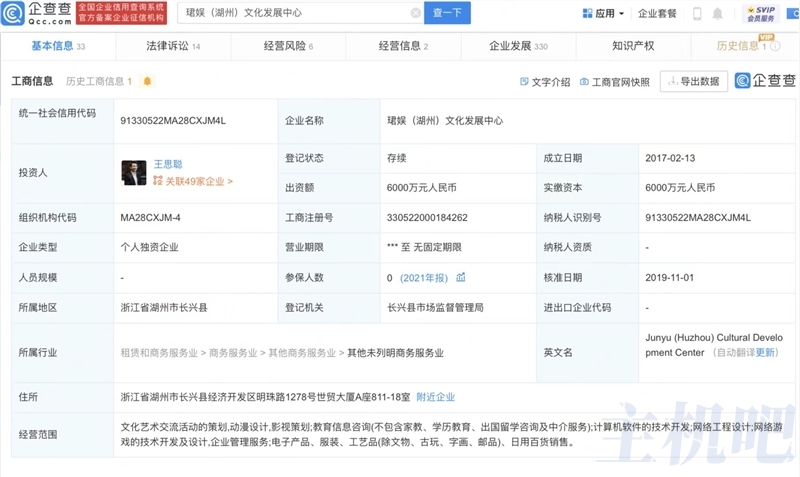Screen dimensions: 800x477
Task: Select the 工商注册号 330522000184262
Action: (x=427, y=217)
